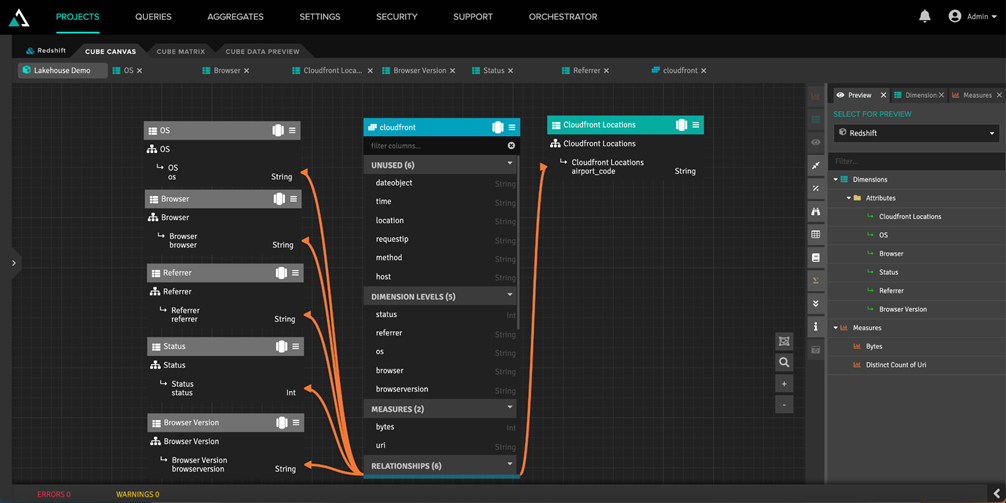
Task: Close the Preview panel tab
Action: 883,95
